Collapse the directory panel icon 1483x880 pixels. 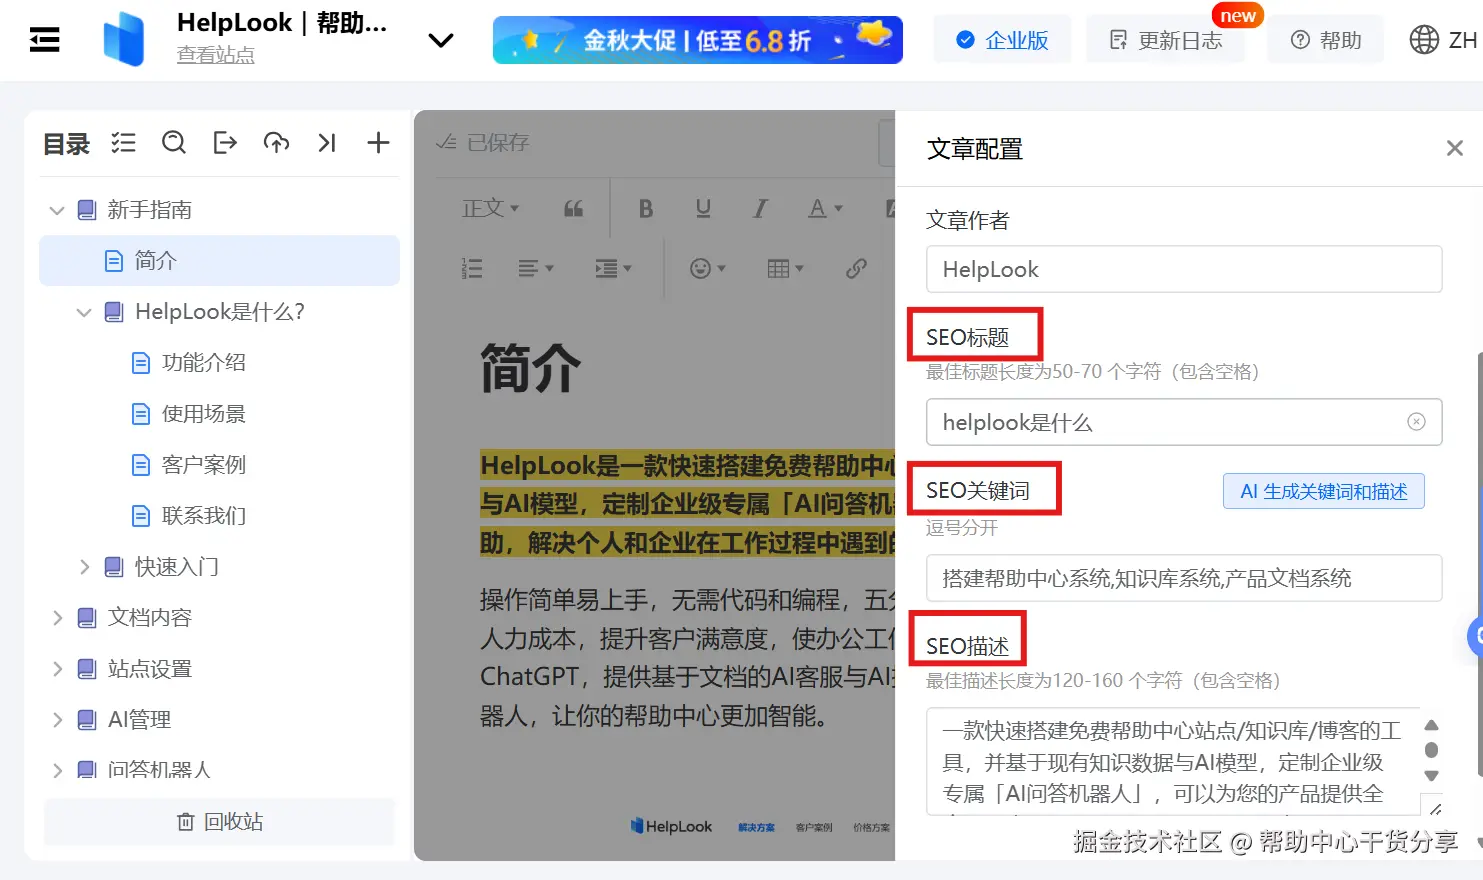point(327,143)
